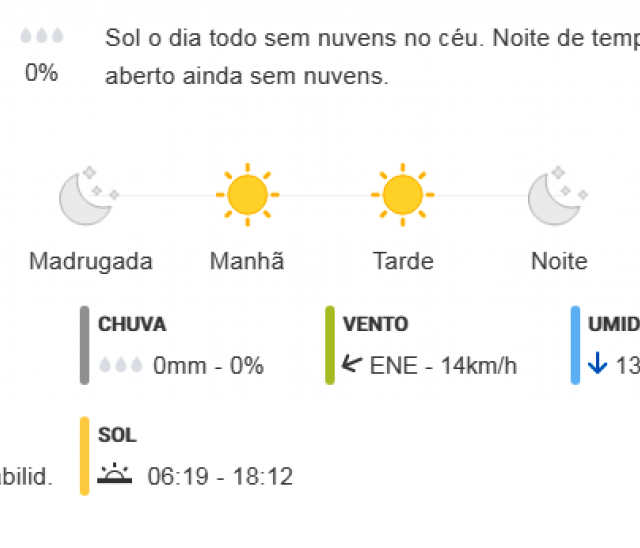Click the rain drops icon in Chuva panel
640x548 pixels.
121,365
